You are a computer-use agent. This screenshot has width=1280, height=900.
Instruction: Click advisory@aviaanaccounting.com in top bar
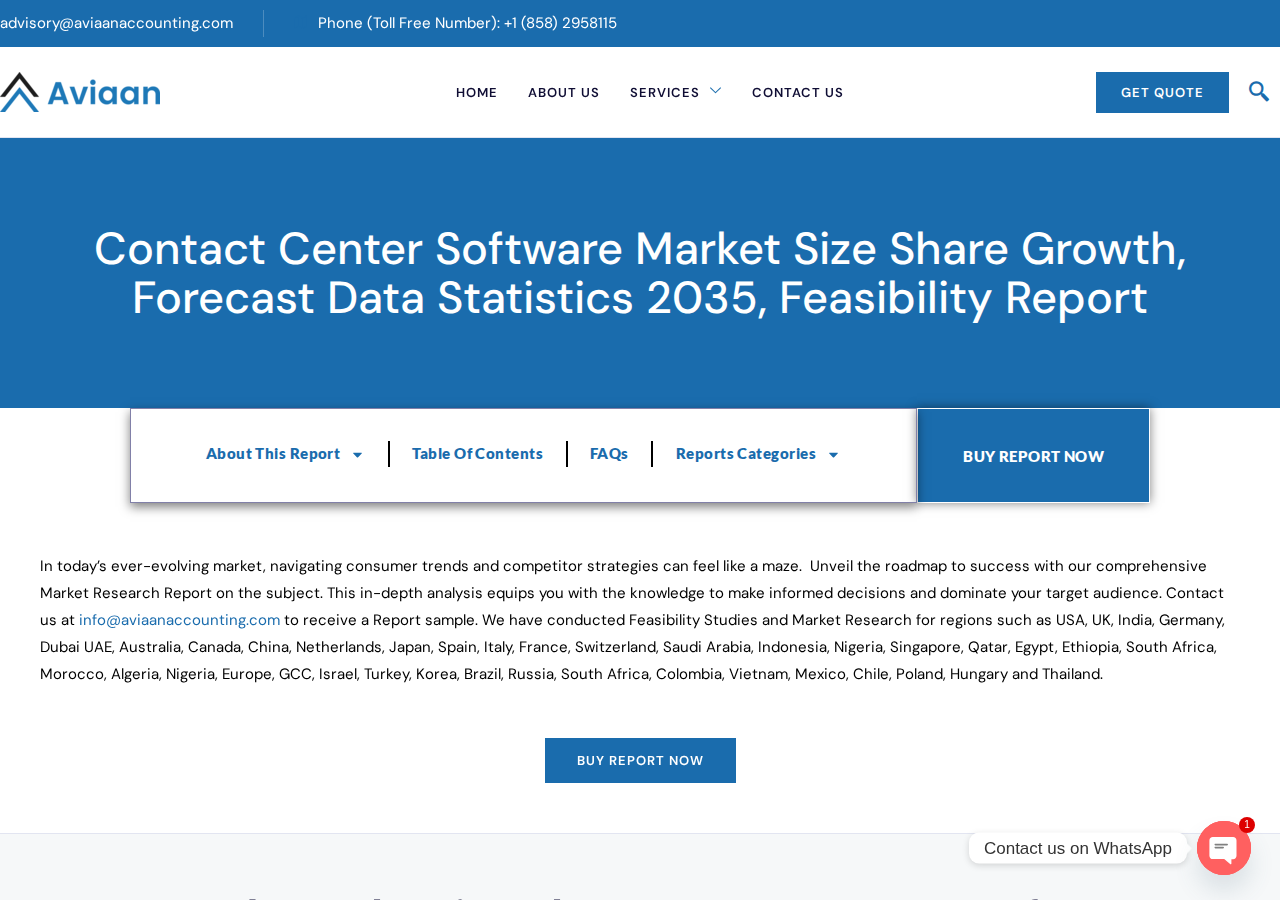coord(117,23)
